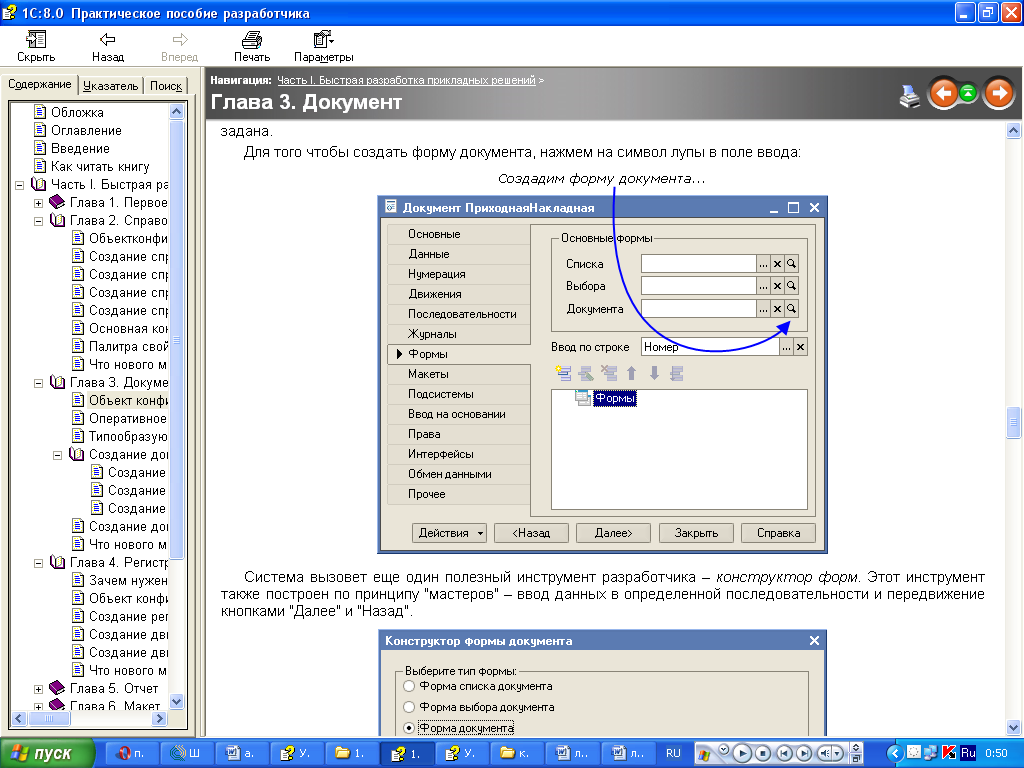
Task: Collapse the 'Глава 4. Регистр' tree node
Action: point(38,563)
